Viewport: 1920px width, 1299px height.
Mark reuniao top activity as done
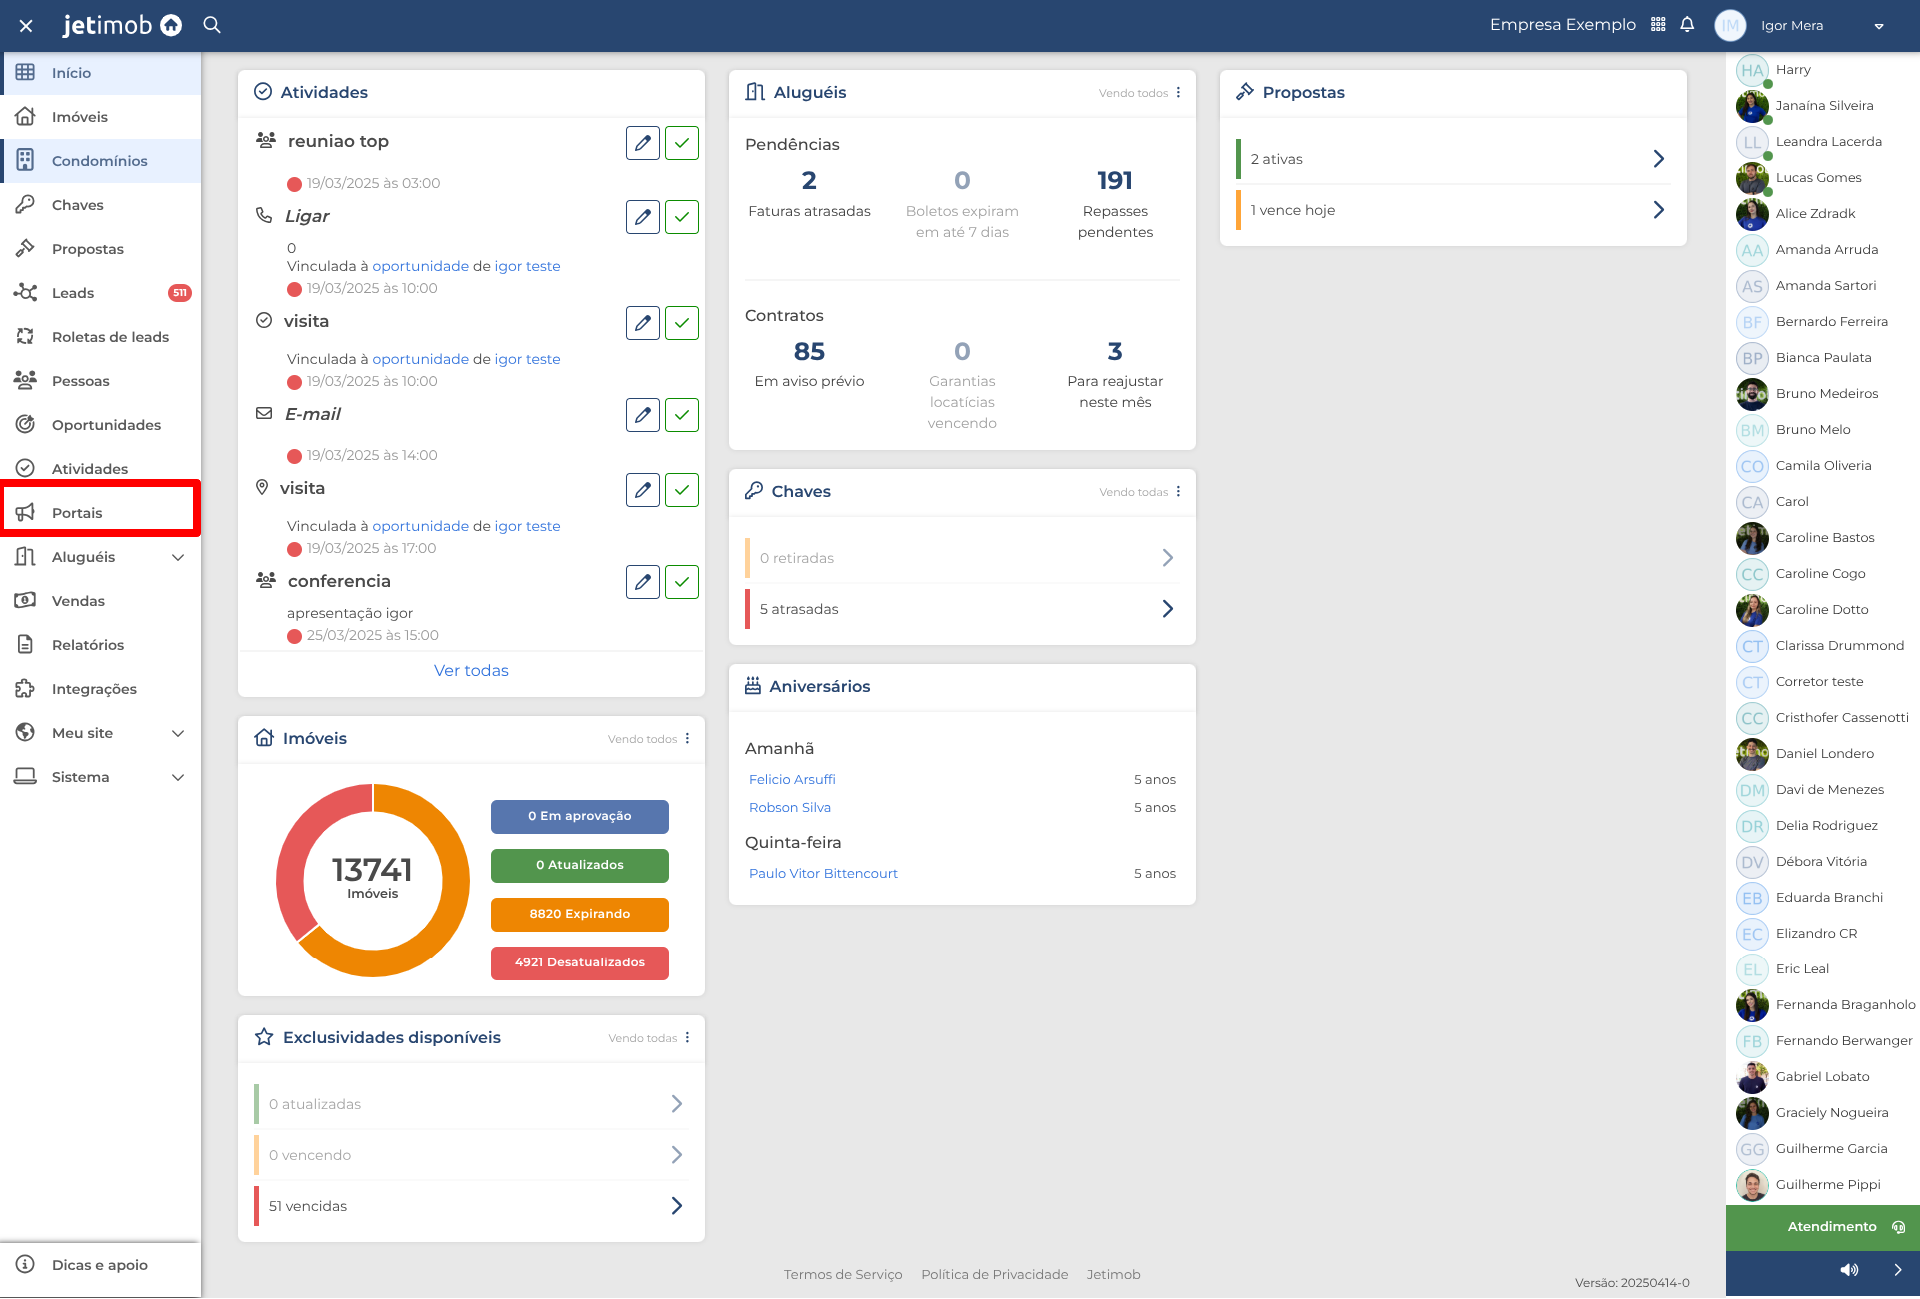click(x=682, y=143)
